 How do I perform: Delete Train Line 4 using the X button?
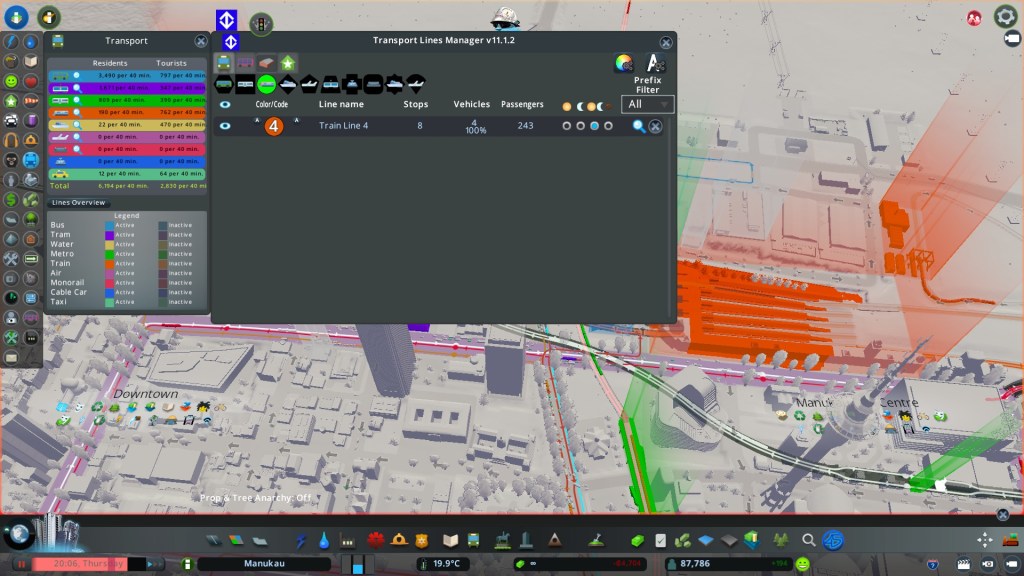[655, 126]
